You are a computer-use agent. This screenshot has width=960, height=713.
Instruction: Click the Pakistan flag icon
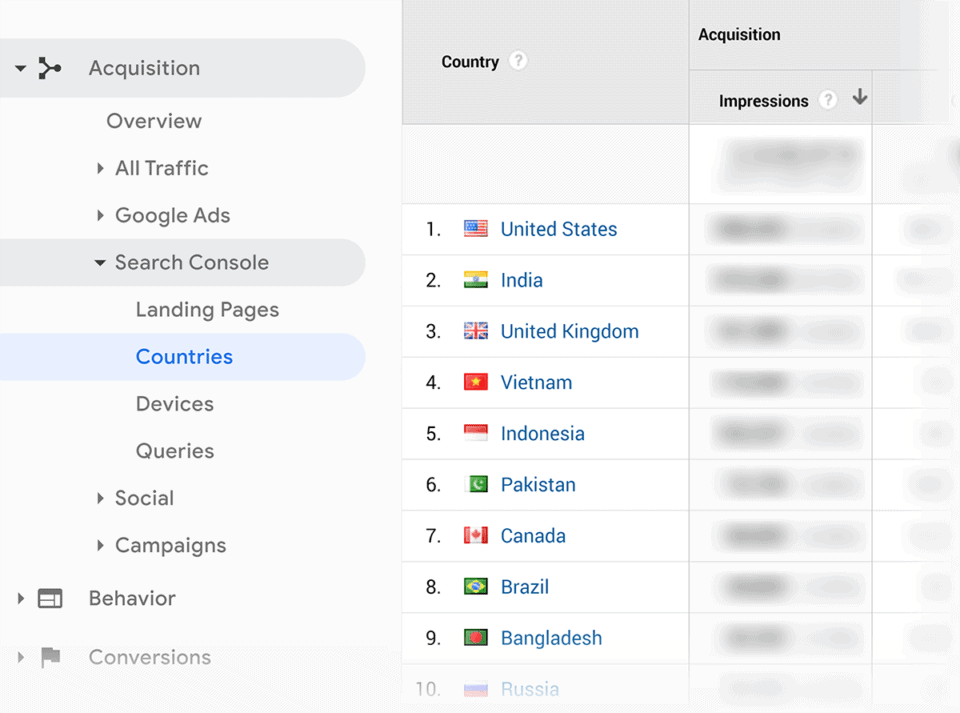[x=477, y=484]
